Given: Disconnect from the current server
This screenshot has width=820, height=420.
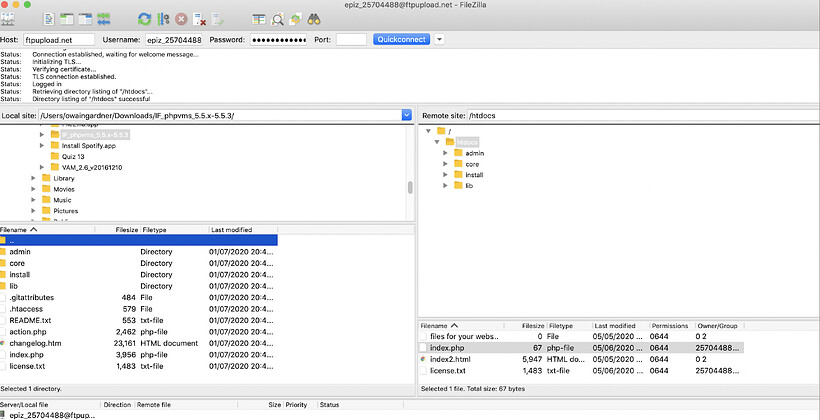Looking at the screenshot, I should [x=199, y=20].
